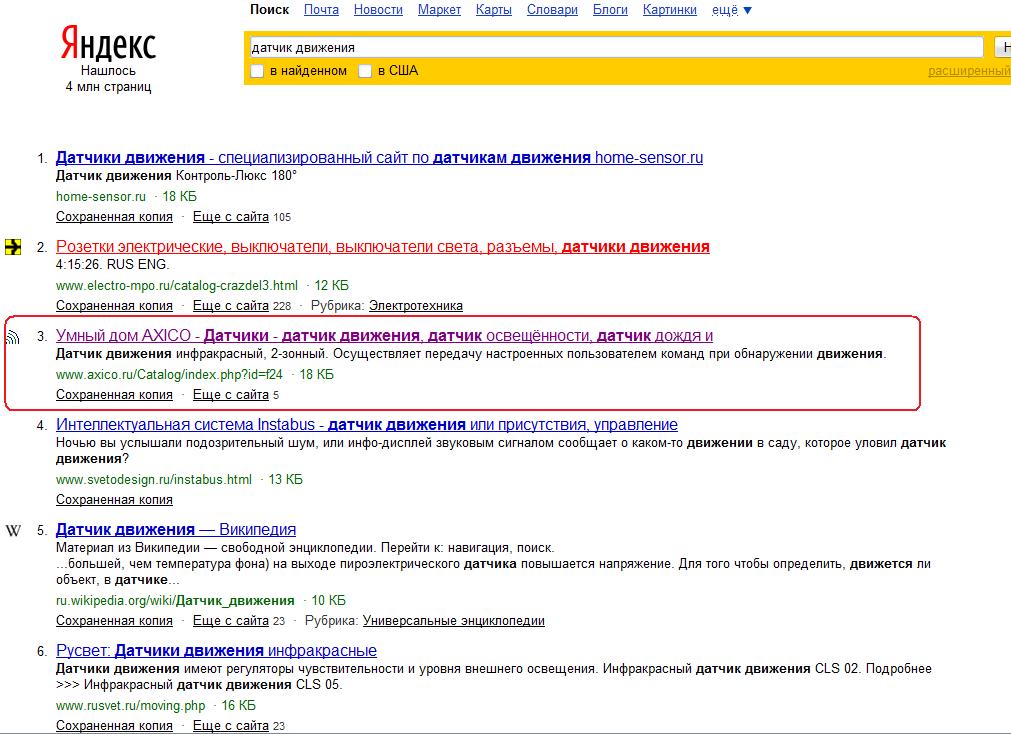Click green URL 'home-sensor.ru'
This screenshot has height=734, width=1011.
(x=101, y=196)
